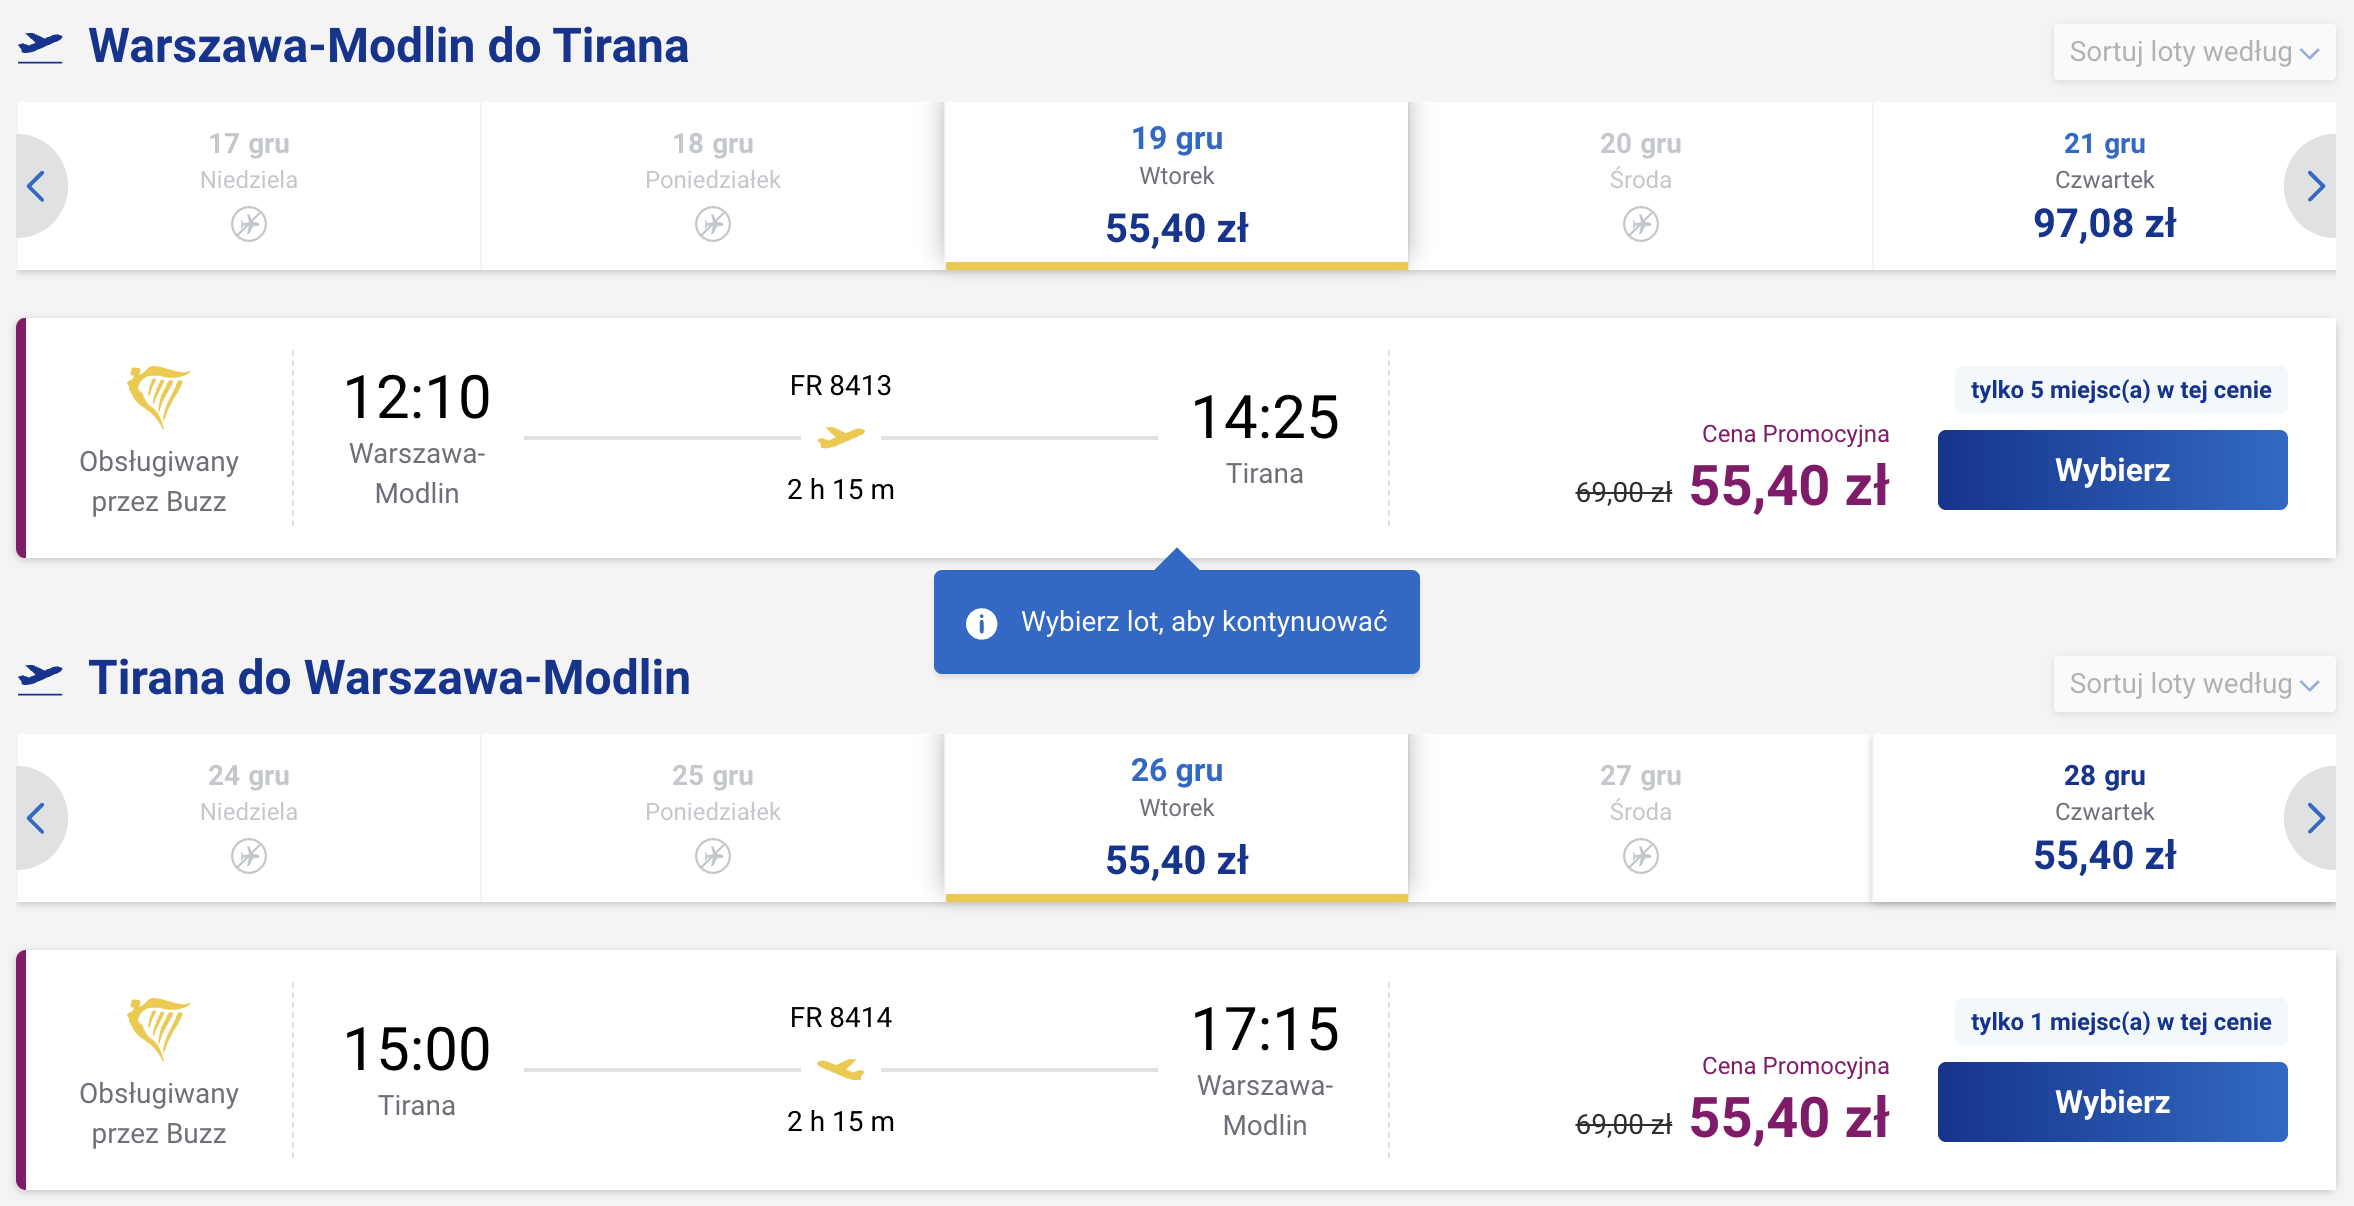Click no-flight icon under 17 gru
The height and width of the screenshot is (1206, 2354).
pos(249,224)
